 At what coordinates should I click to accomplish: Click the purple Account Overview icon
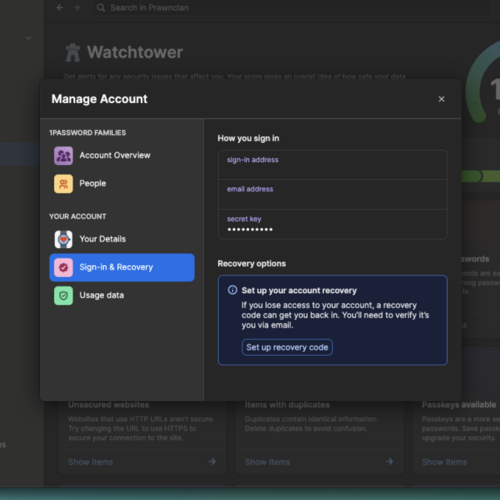[63, 156]
